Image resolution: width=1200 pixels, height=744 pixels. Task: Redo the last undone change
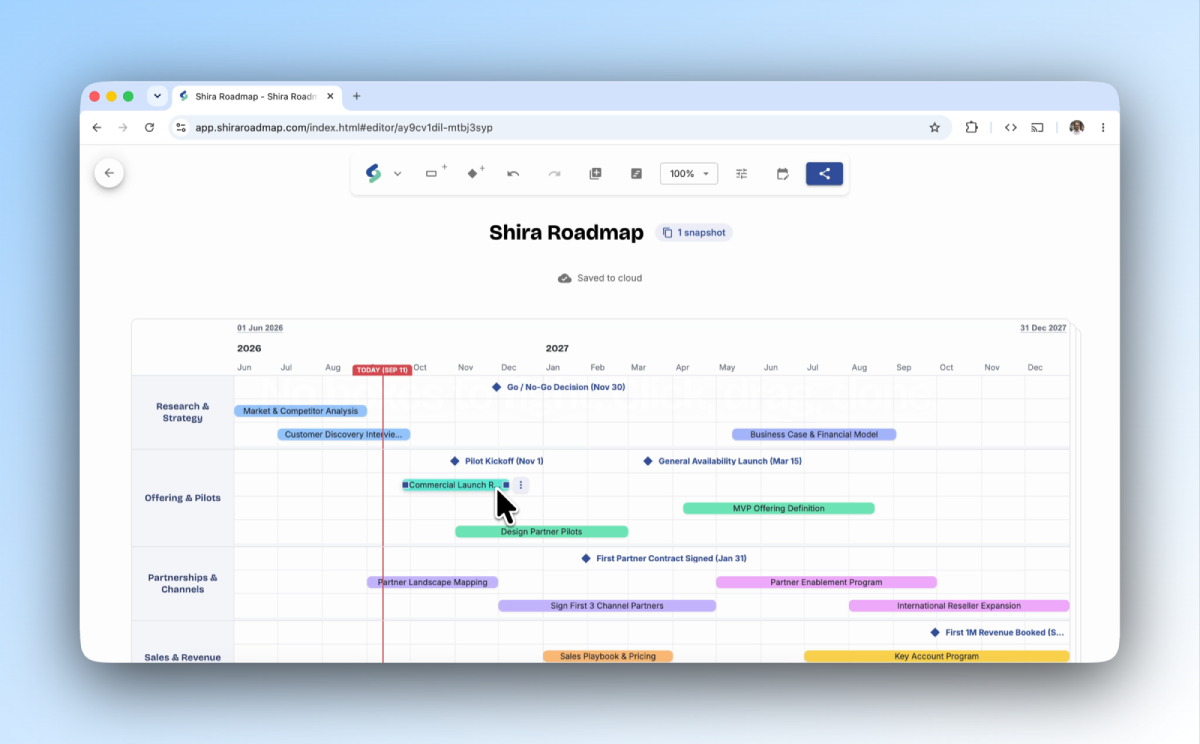(554, 174)
